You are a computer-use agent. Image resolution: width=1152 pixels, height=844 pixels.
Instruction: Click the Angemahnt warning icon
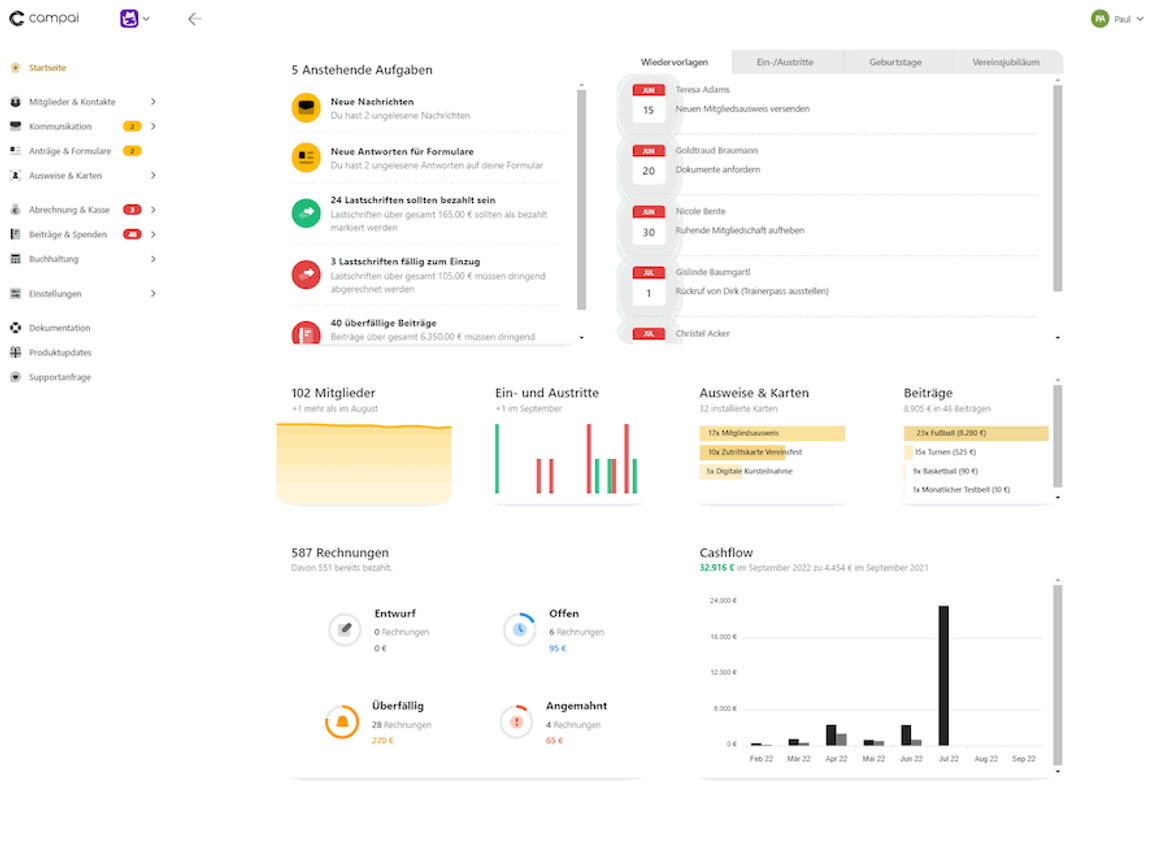[516, 721]
